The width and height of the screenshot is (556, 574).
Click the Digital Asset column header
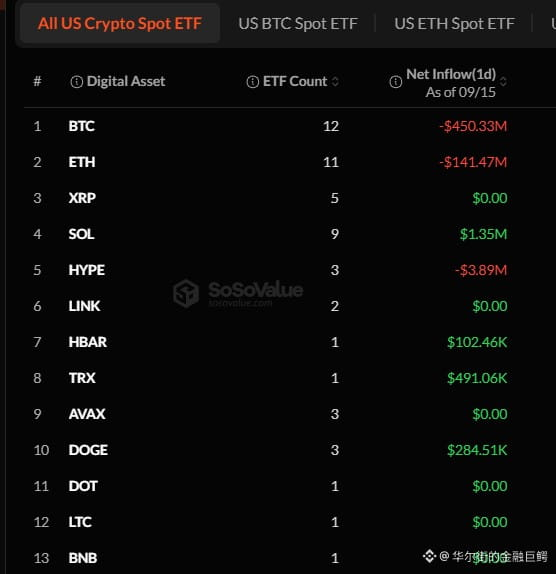pyautogui.click(x=126, y=81)
